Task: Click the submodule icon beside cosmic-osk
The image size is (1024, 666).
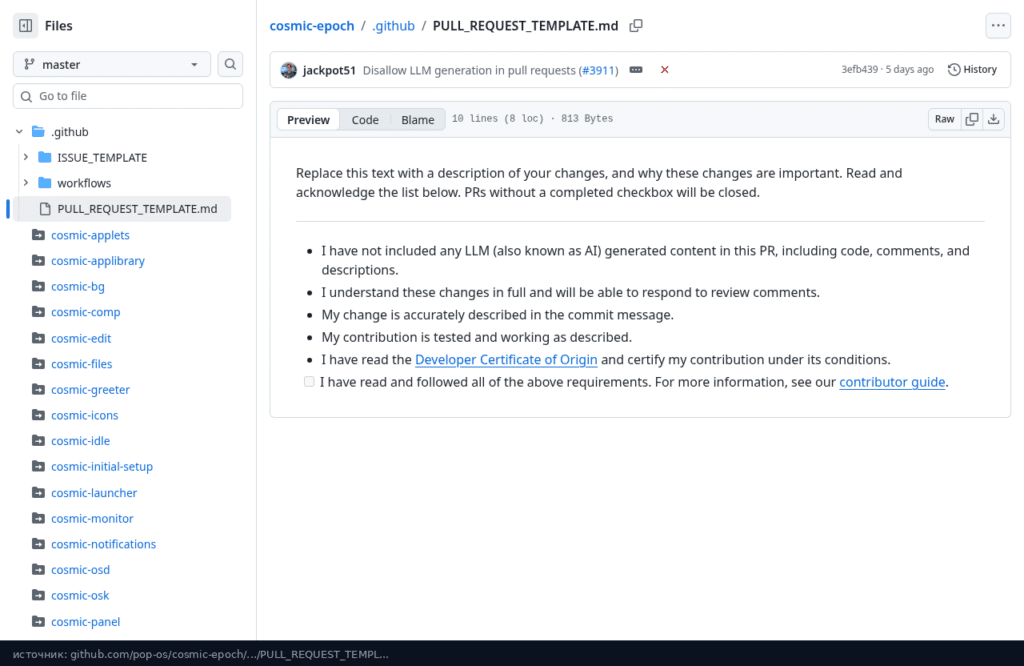Action: 39,595
